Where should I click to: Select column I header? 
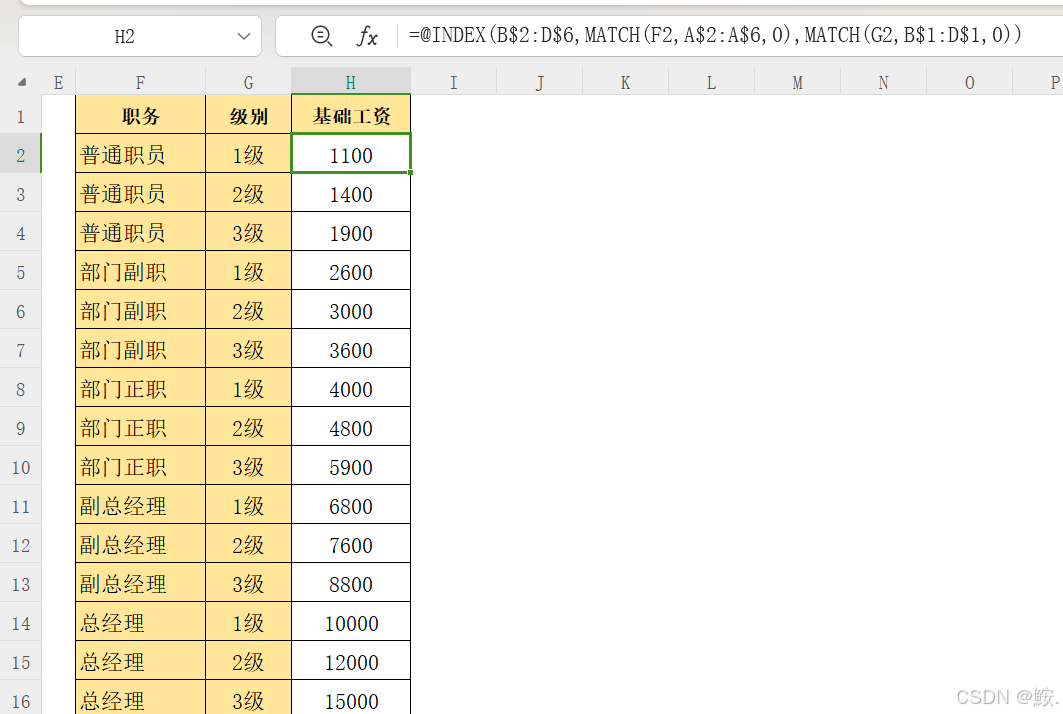pos(454,82)
